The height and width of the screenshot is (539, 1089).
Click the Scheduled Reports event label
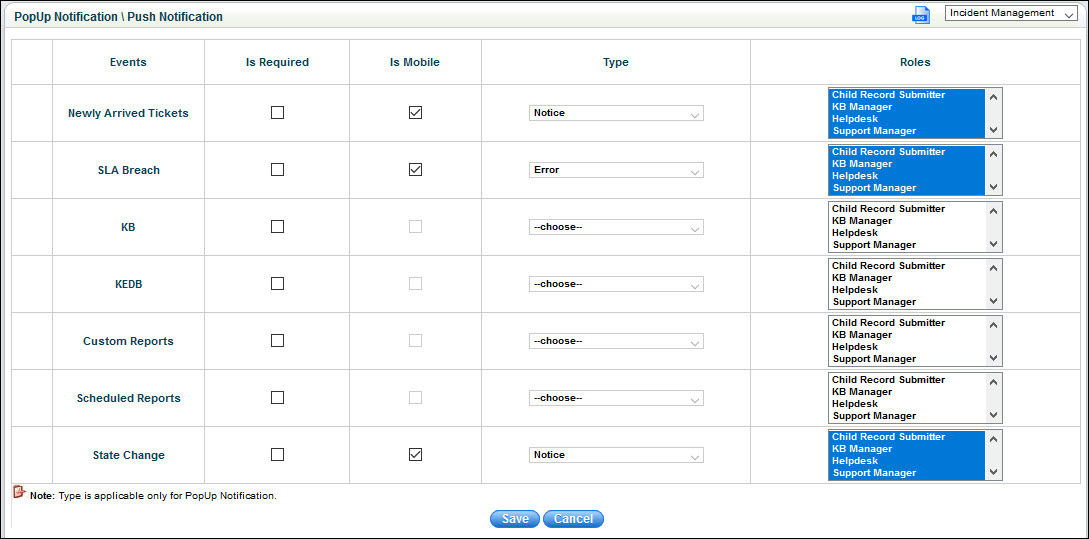tap(128, 398)
